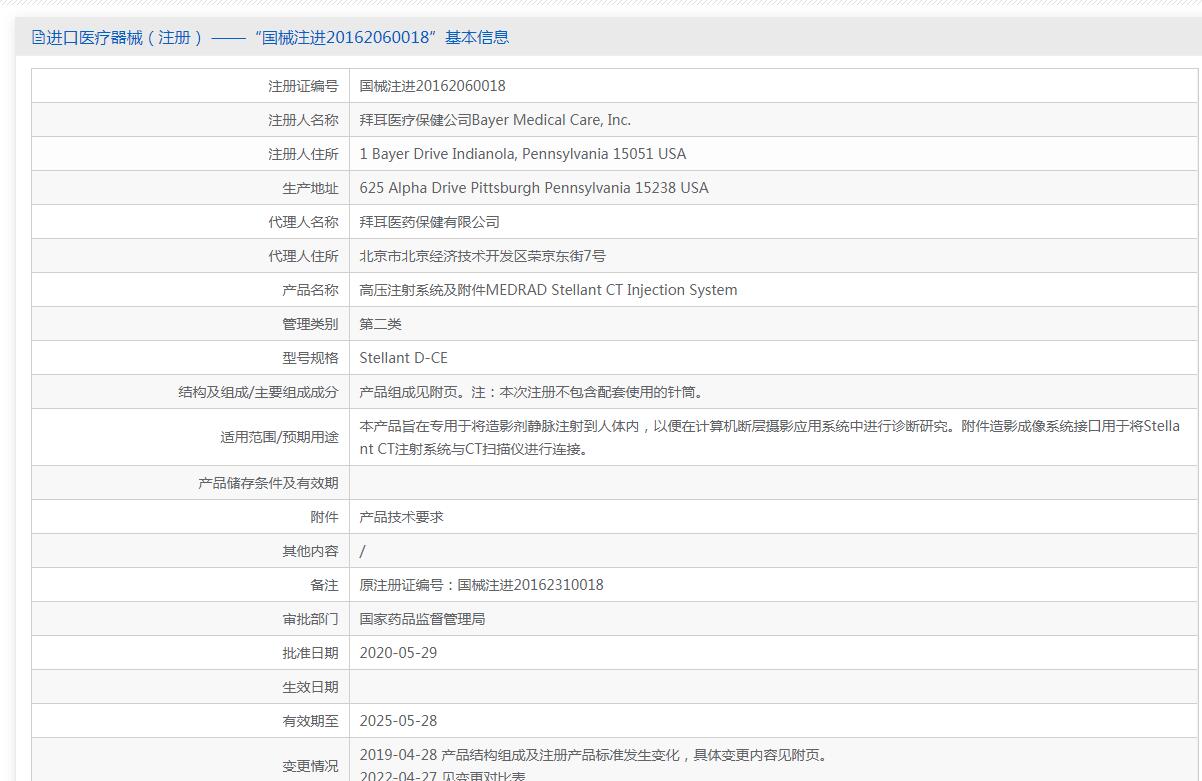This screenshot has width=1202, height=781.
Task: Click the label 适用范围/预期用途
Action: pyautogui.click(x=279, y=437)
